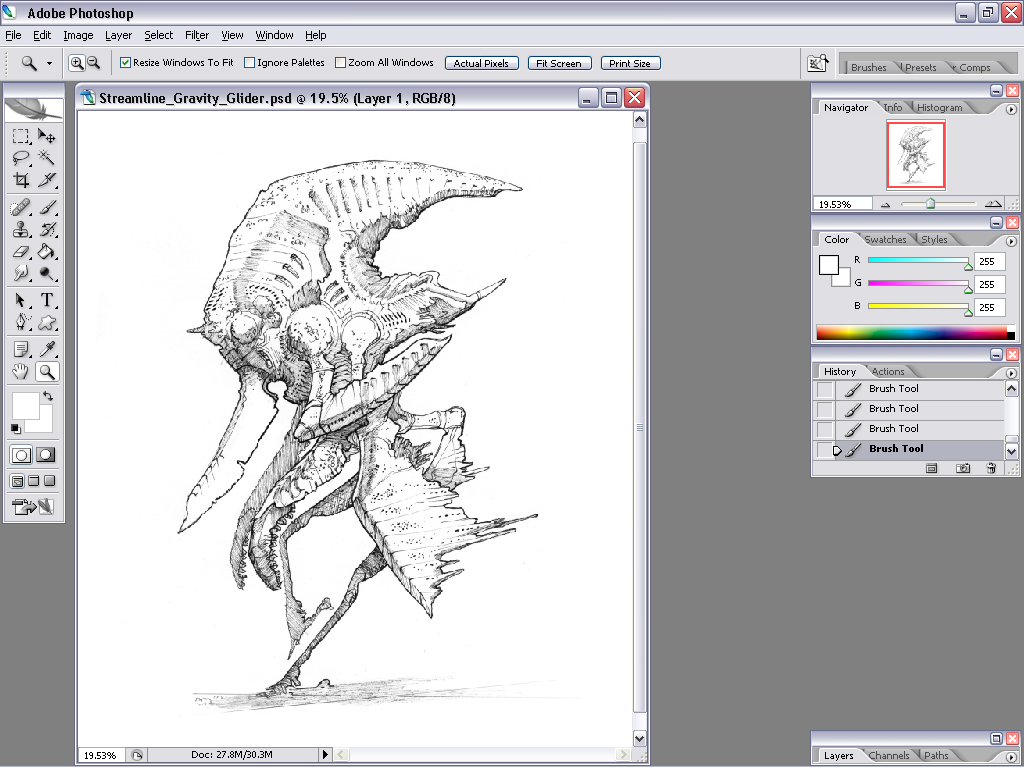The height and width of the screenshot is (768, 1024).
Task: Switch to the Channels tab
Action: pyautogui.click(x=889, y=756)
